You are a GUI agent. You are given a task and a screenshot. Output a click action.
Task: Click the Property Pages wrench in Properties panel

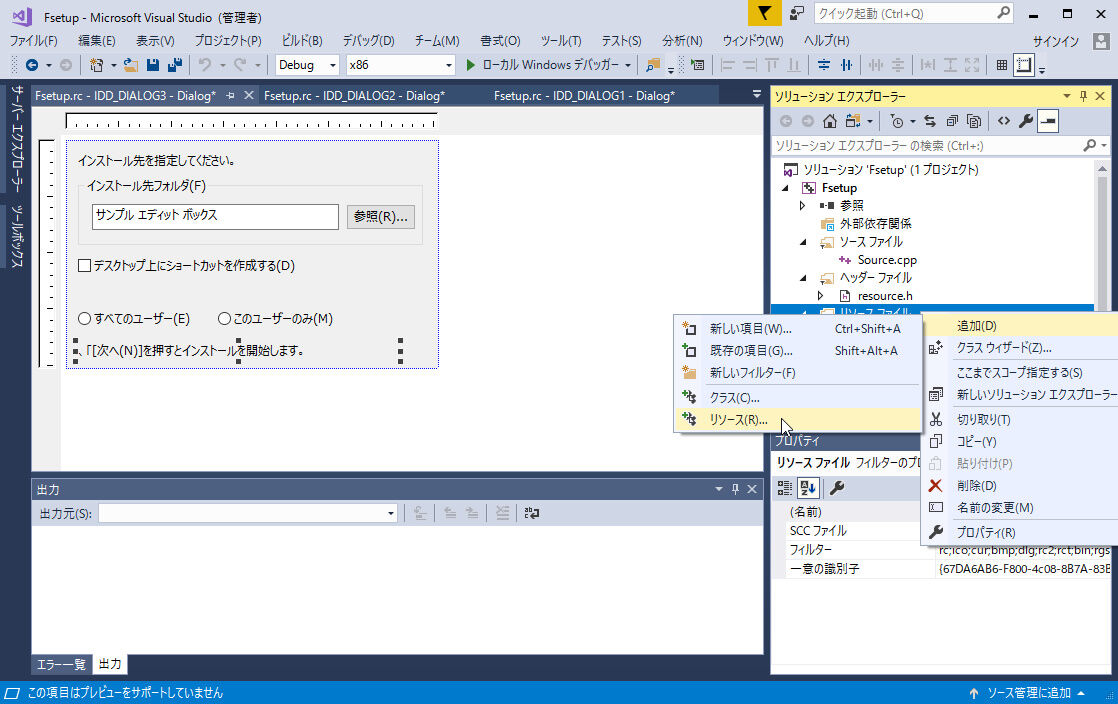coord(837,488)
